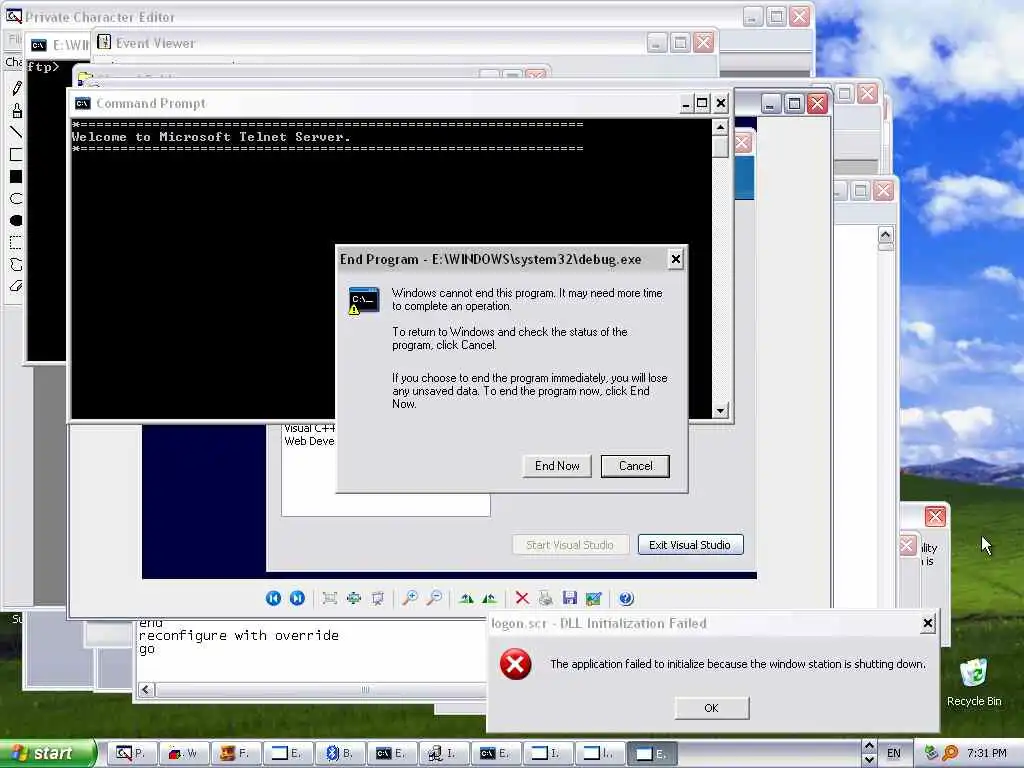Click the Actual Size icon in viewer toolbar
This screenshot has height=768, width=1024.
tap(354, 598)
